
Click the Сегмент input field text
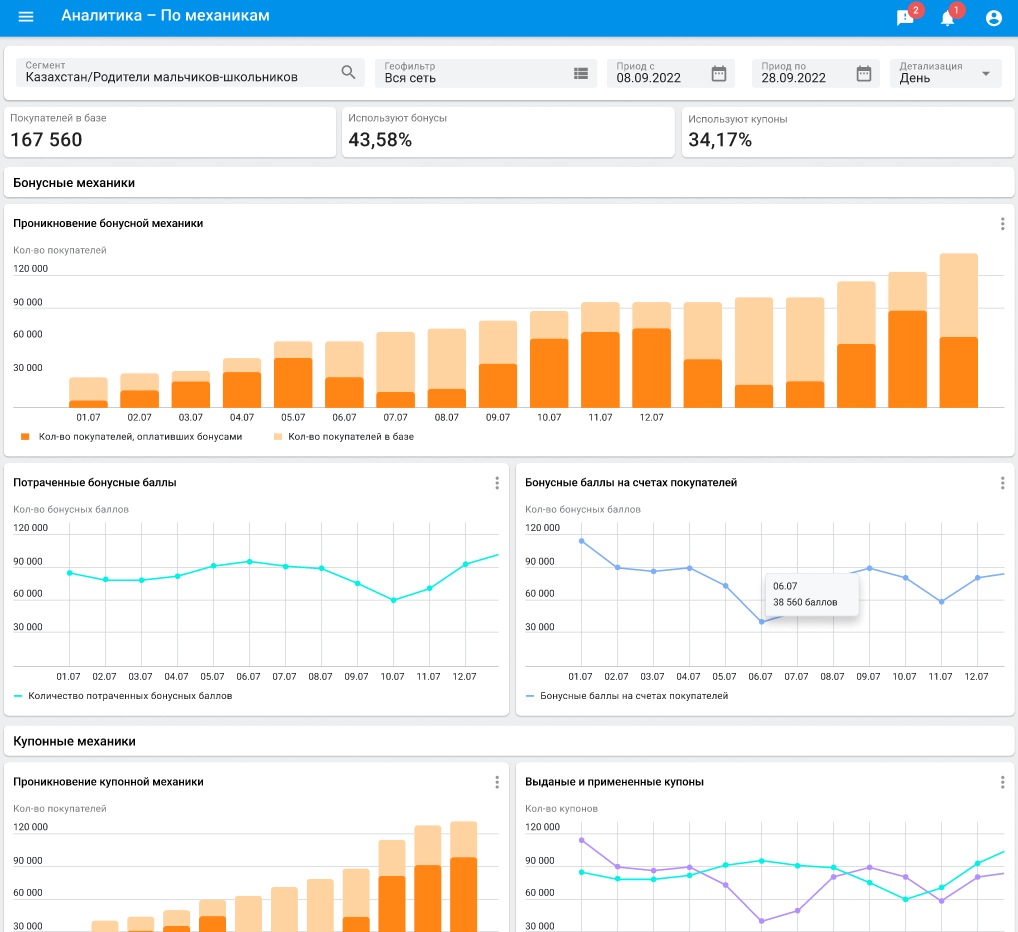pyautogui.click(x=162, y=77)
